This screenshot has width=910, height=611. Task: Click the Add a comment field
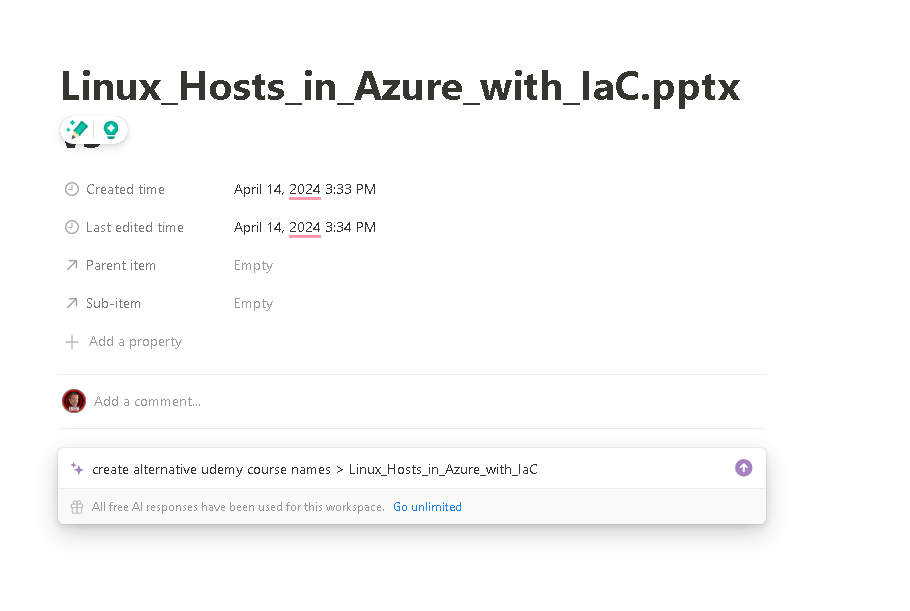tap(147, 402)
